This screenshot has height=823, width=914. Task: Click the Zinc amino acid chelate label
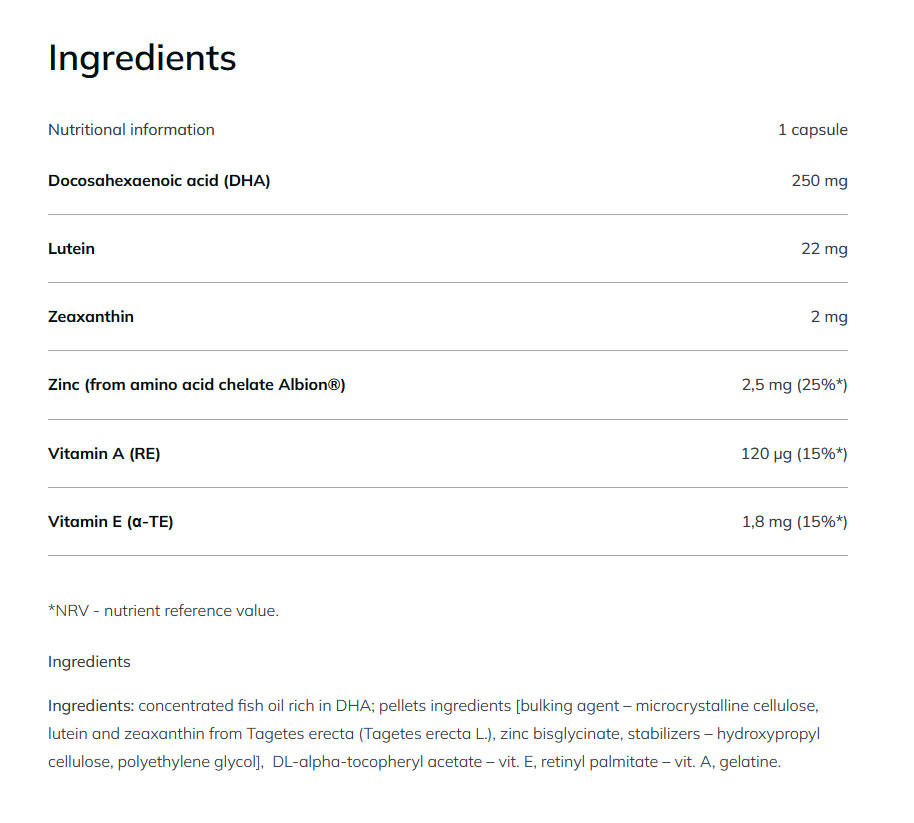click(x=197, y=385)
